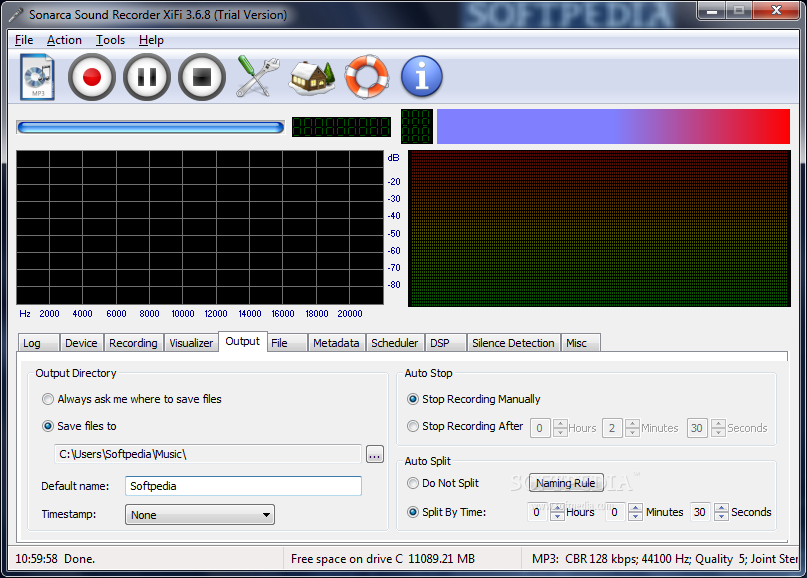Switch to the Log tab
Screen dimensions: 807x578
click(39, 343)
